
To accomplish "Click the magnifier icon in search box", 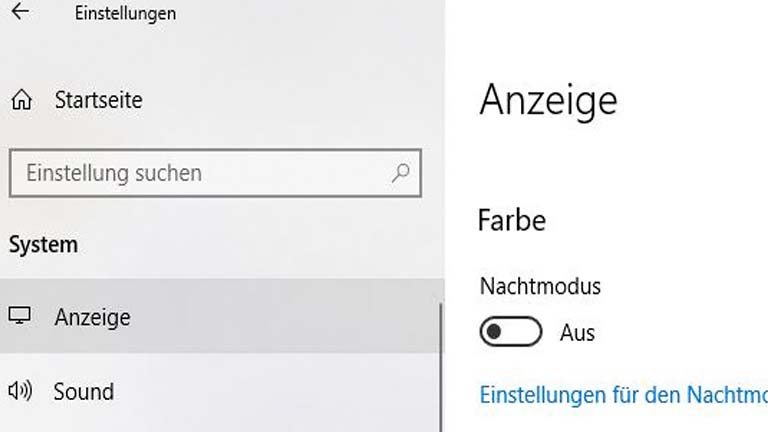I will 400,173.
